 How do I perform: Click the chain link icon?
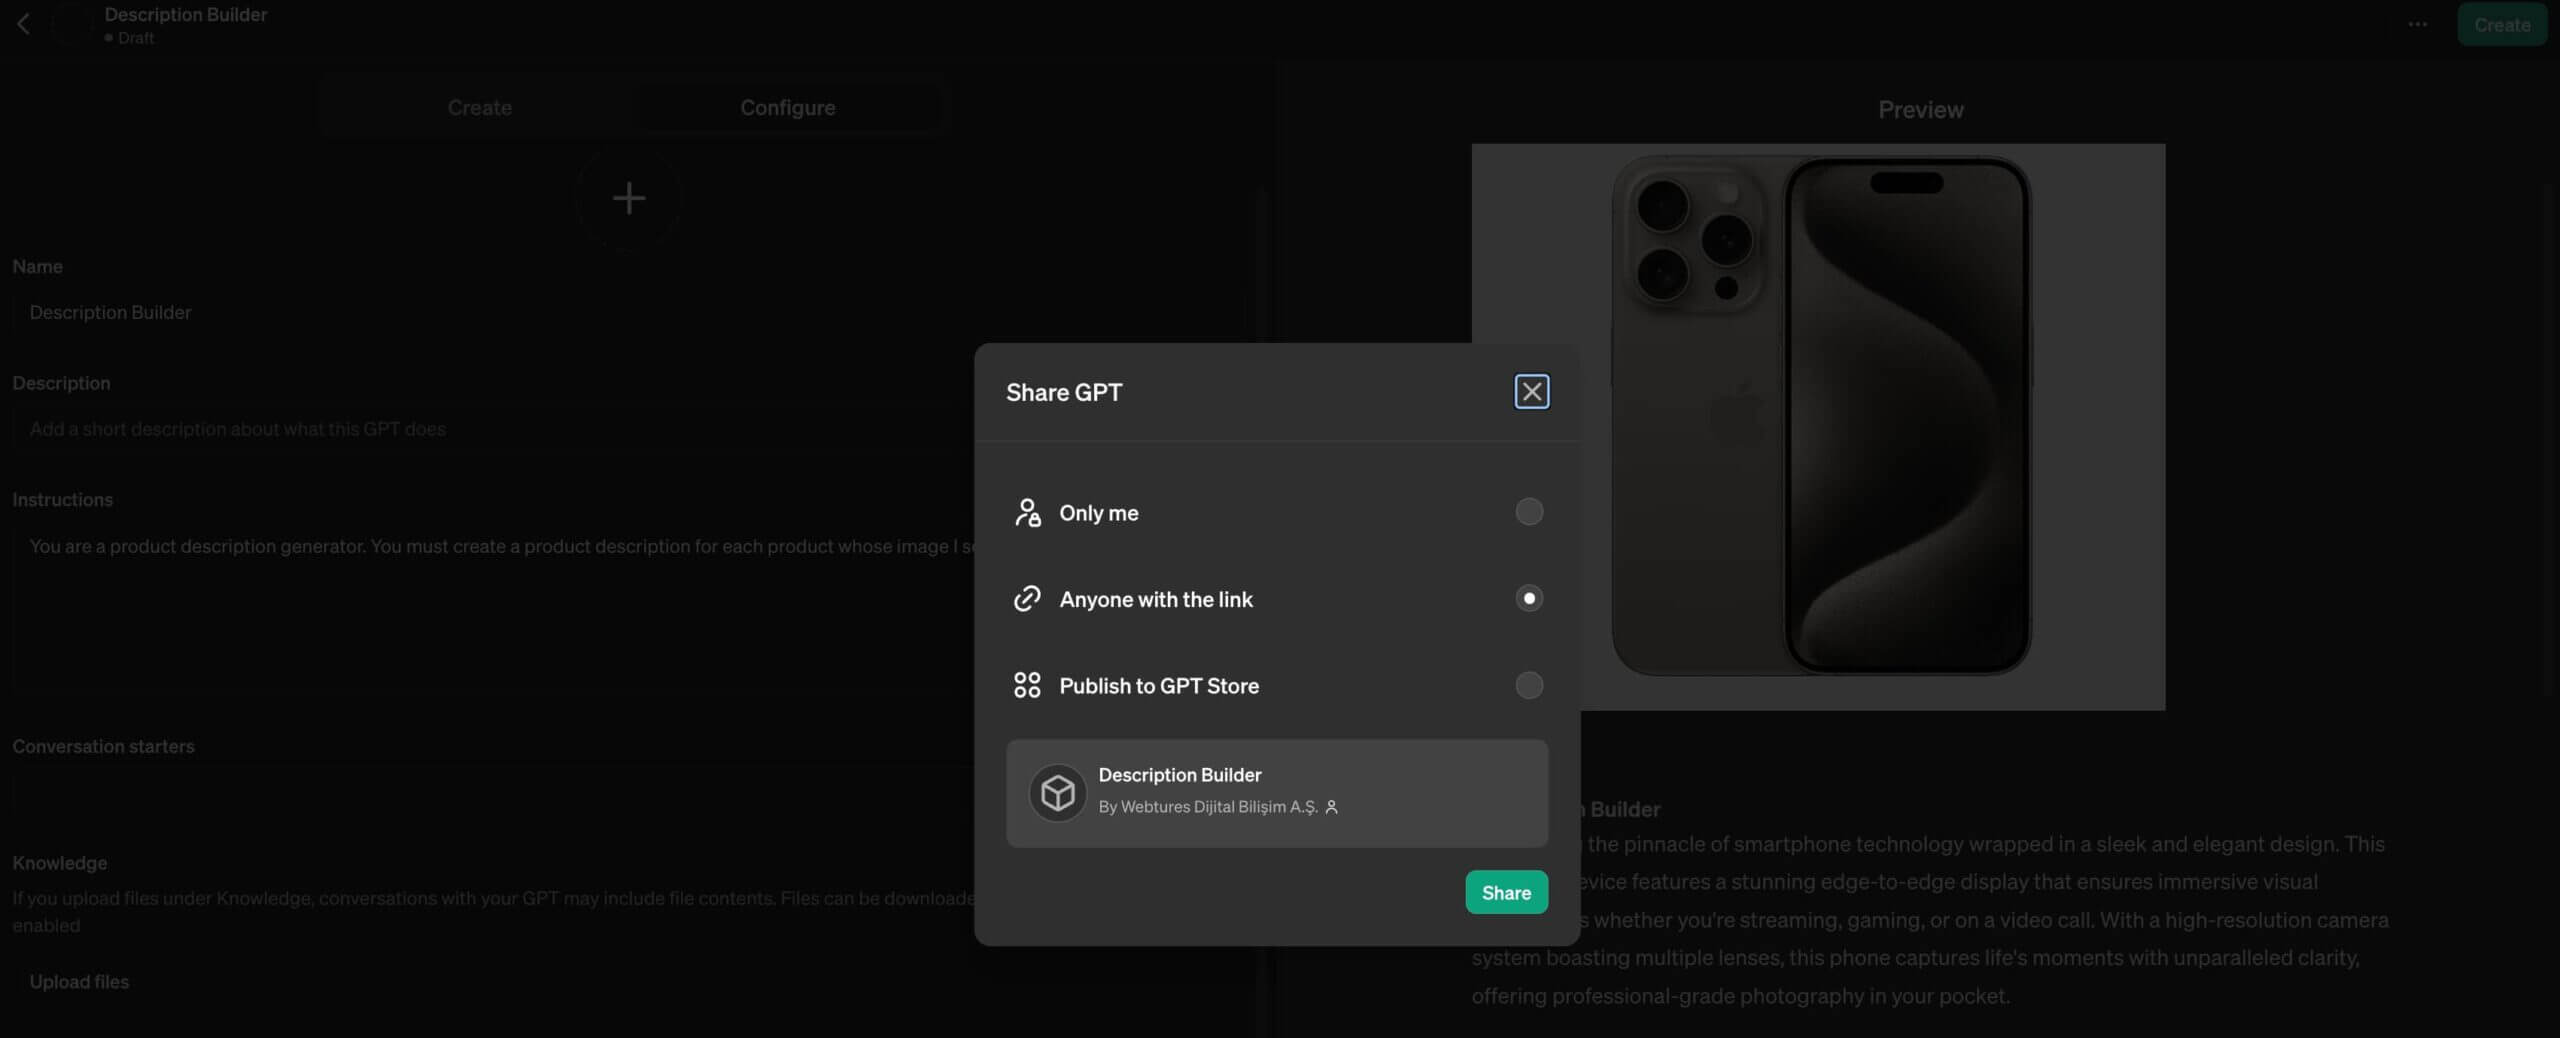point(1027,599)
